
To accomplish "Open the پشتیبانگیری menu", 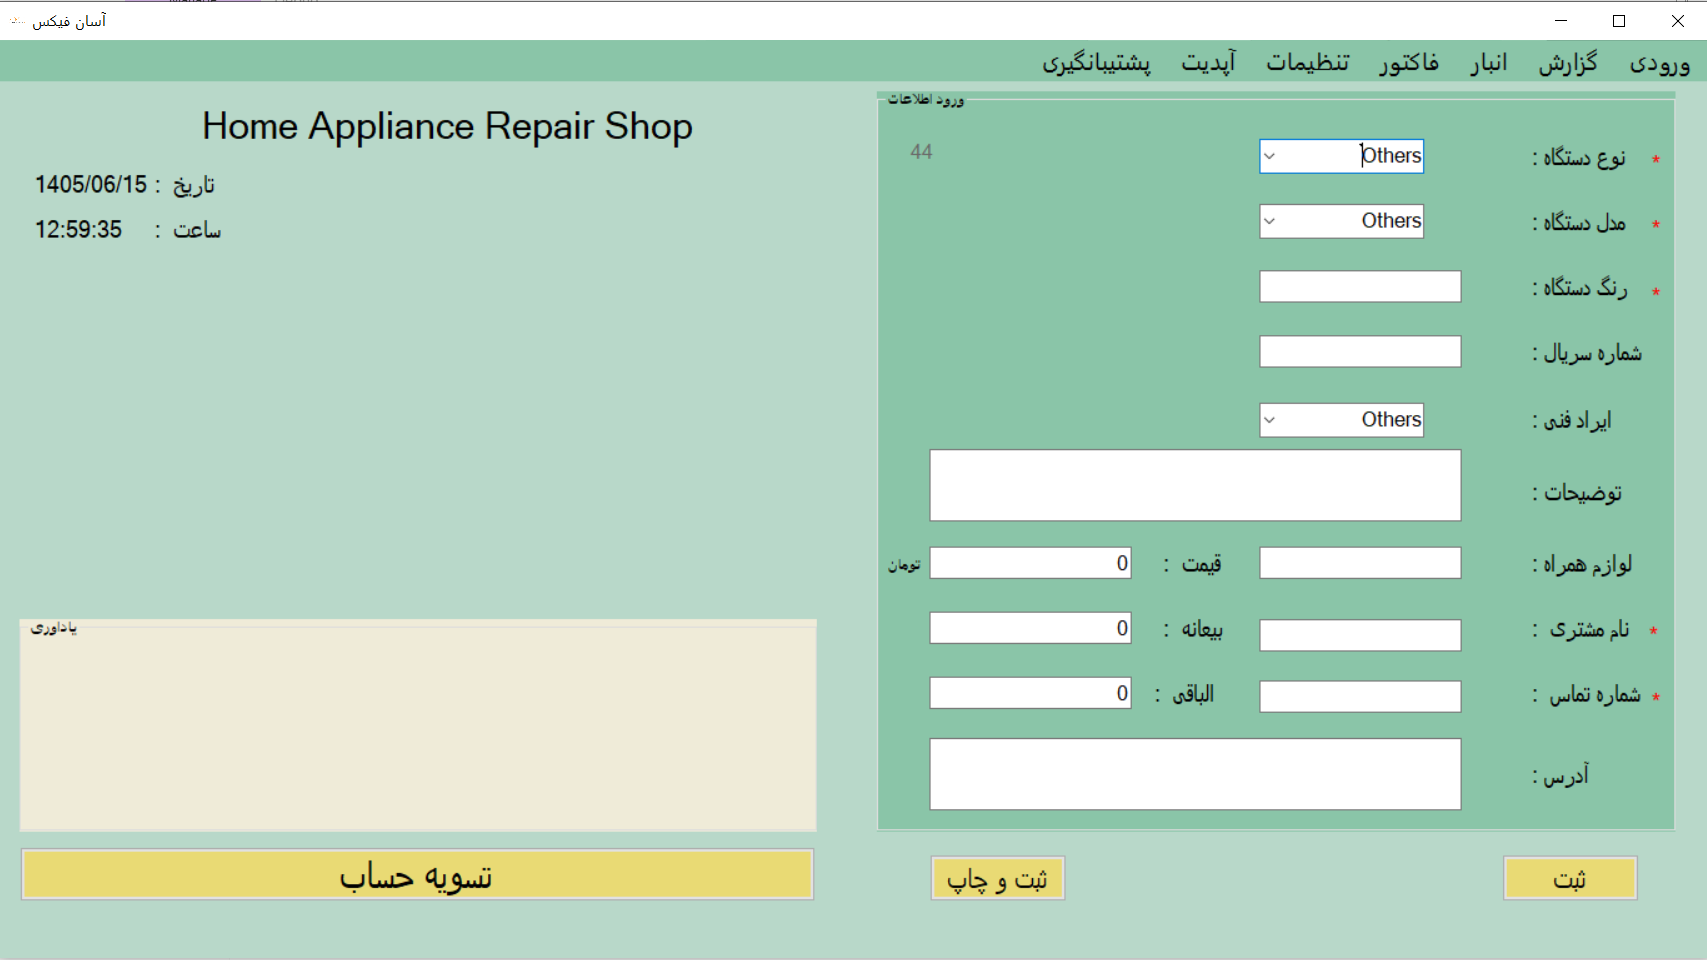I will coord(1096,63).
